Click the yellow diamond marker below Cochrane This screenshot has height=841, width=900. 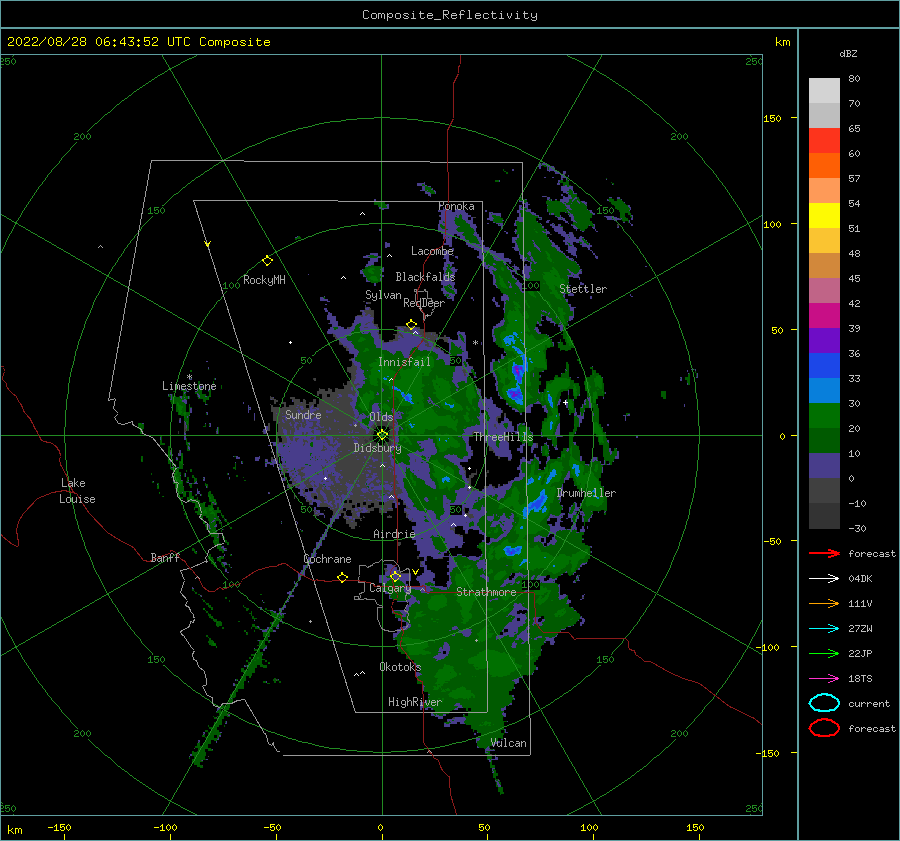(342, 577)
